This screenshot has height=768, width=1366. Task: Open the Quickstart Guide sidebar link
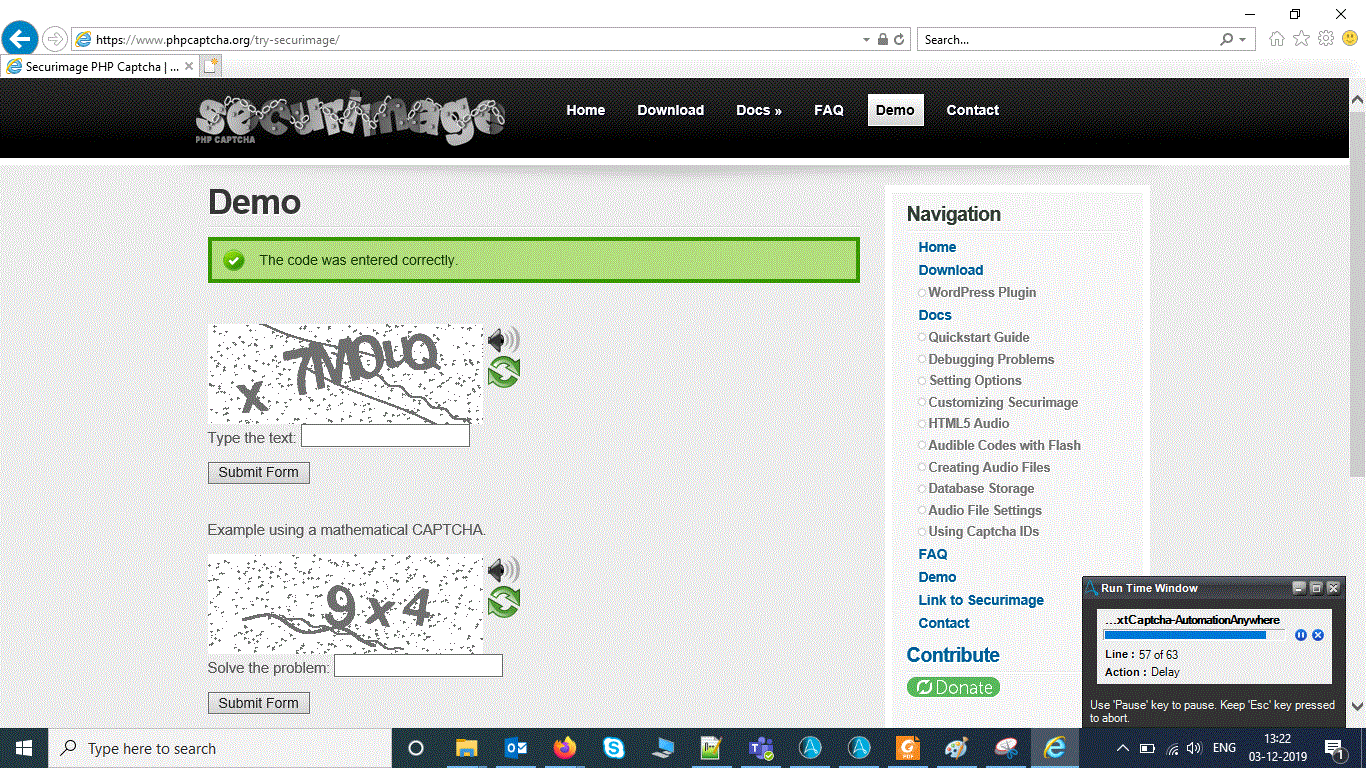click(979, 337)
